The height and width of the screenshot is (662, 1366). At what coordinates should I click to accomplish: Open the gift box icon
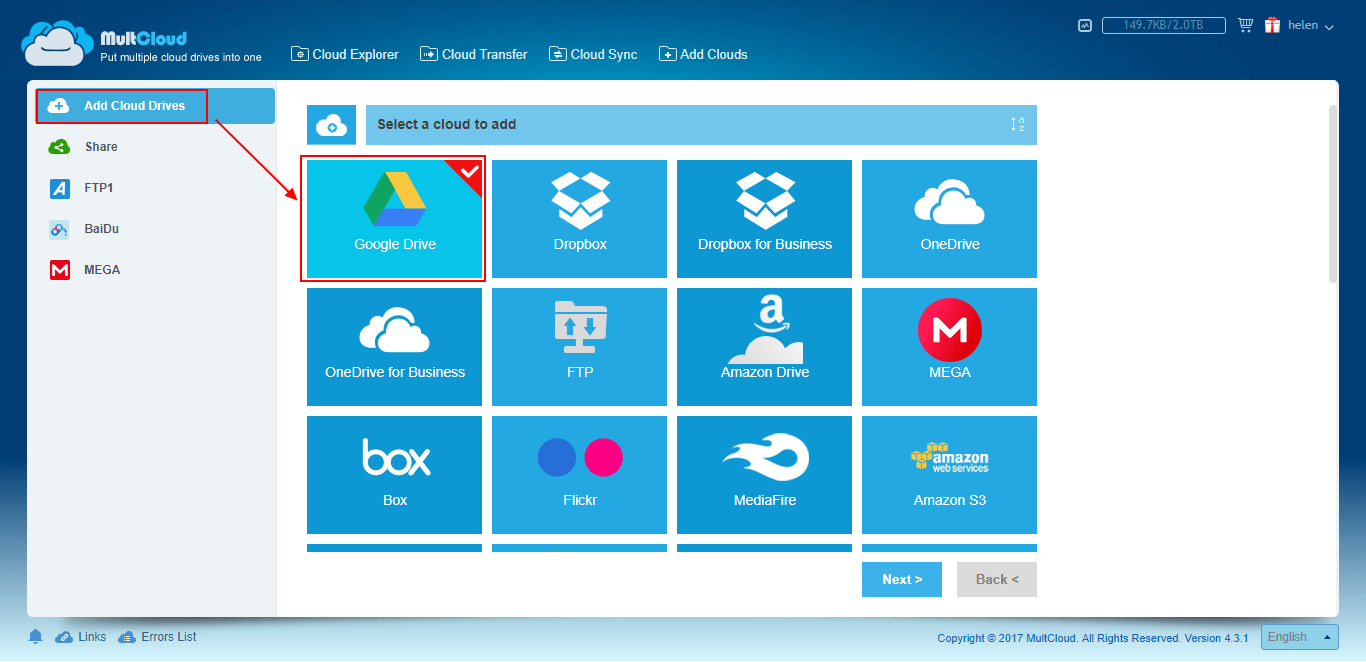[1273, 25]
